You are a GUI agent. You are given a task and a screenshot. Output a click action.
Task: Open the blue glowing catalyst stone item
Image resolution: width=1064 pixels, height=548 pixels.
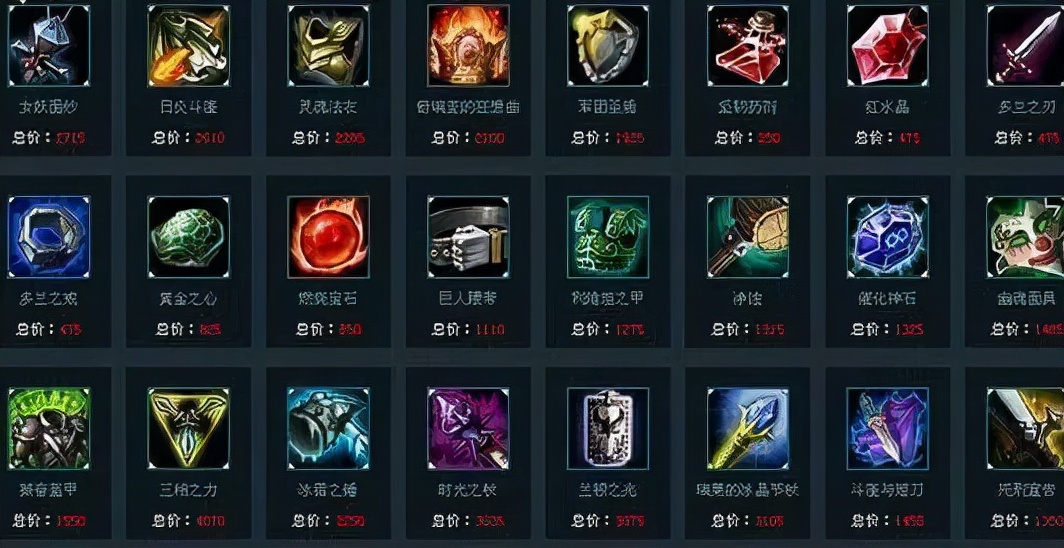888,237
